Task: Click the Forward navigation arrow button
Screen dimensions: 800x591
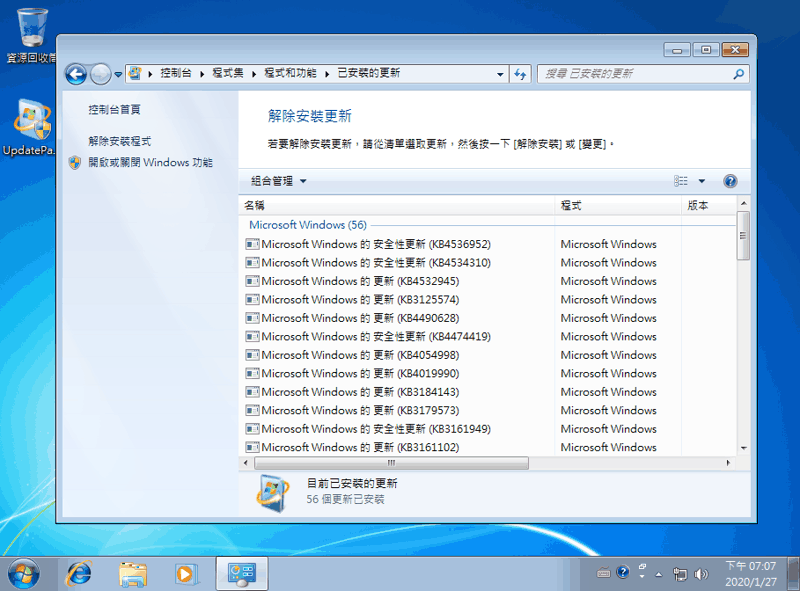Action: tap(100, 75)
